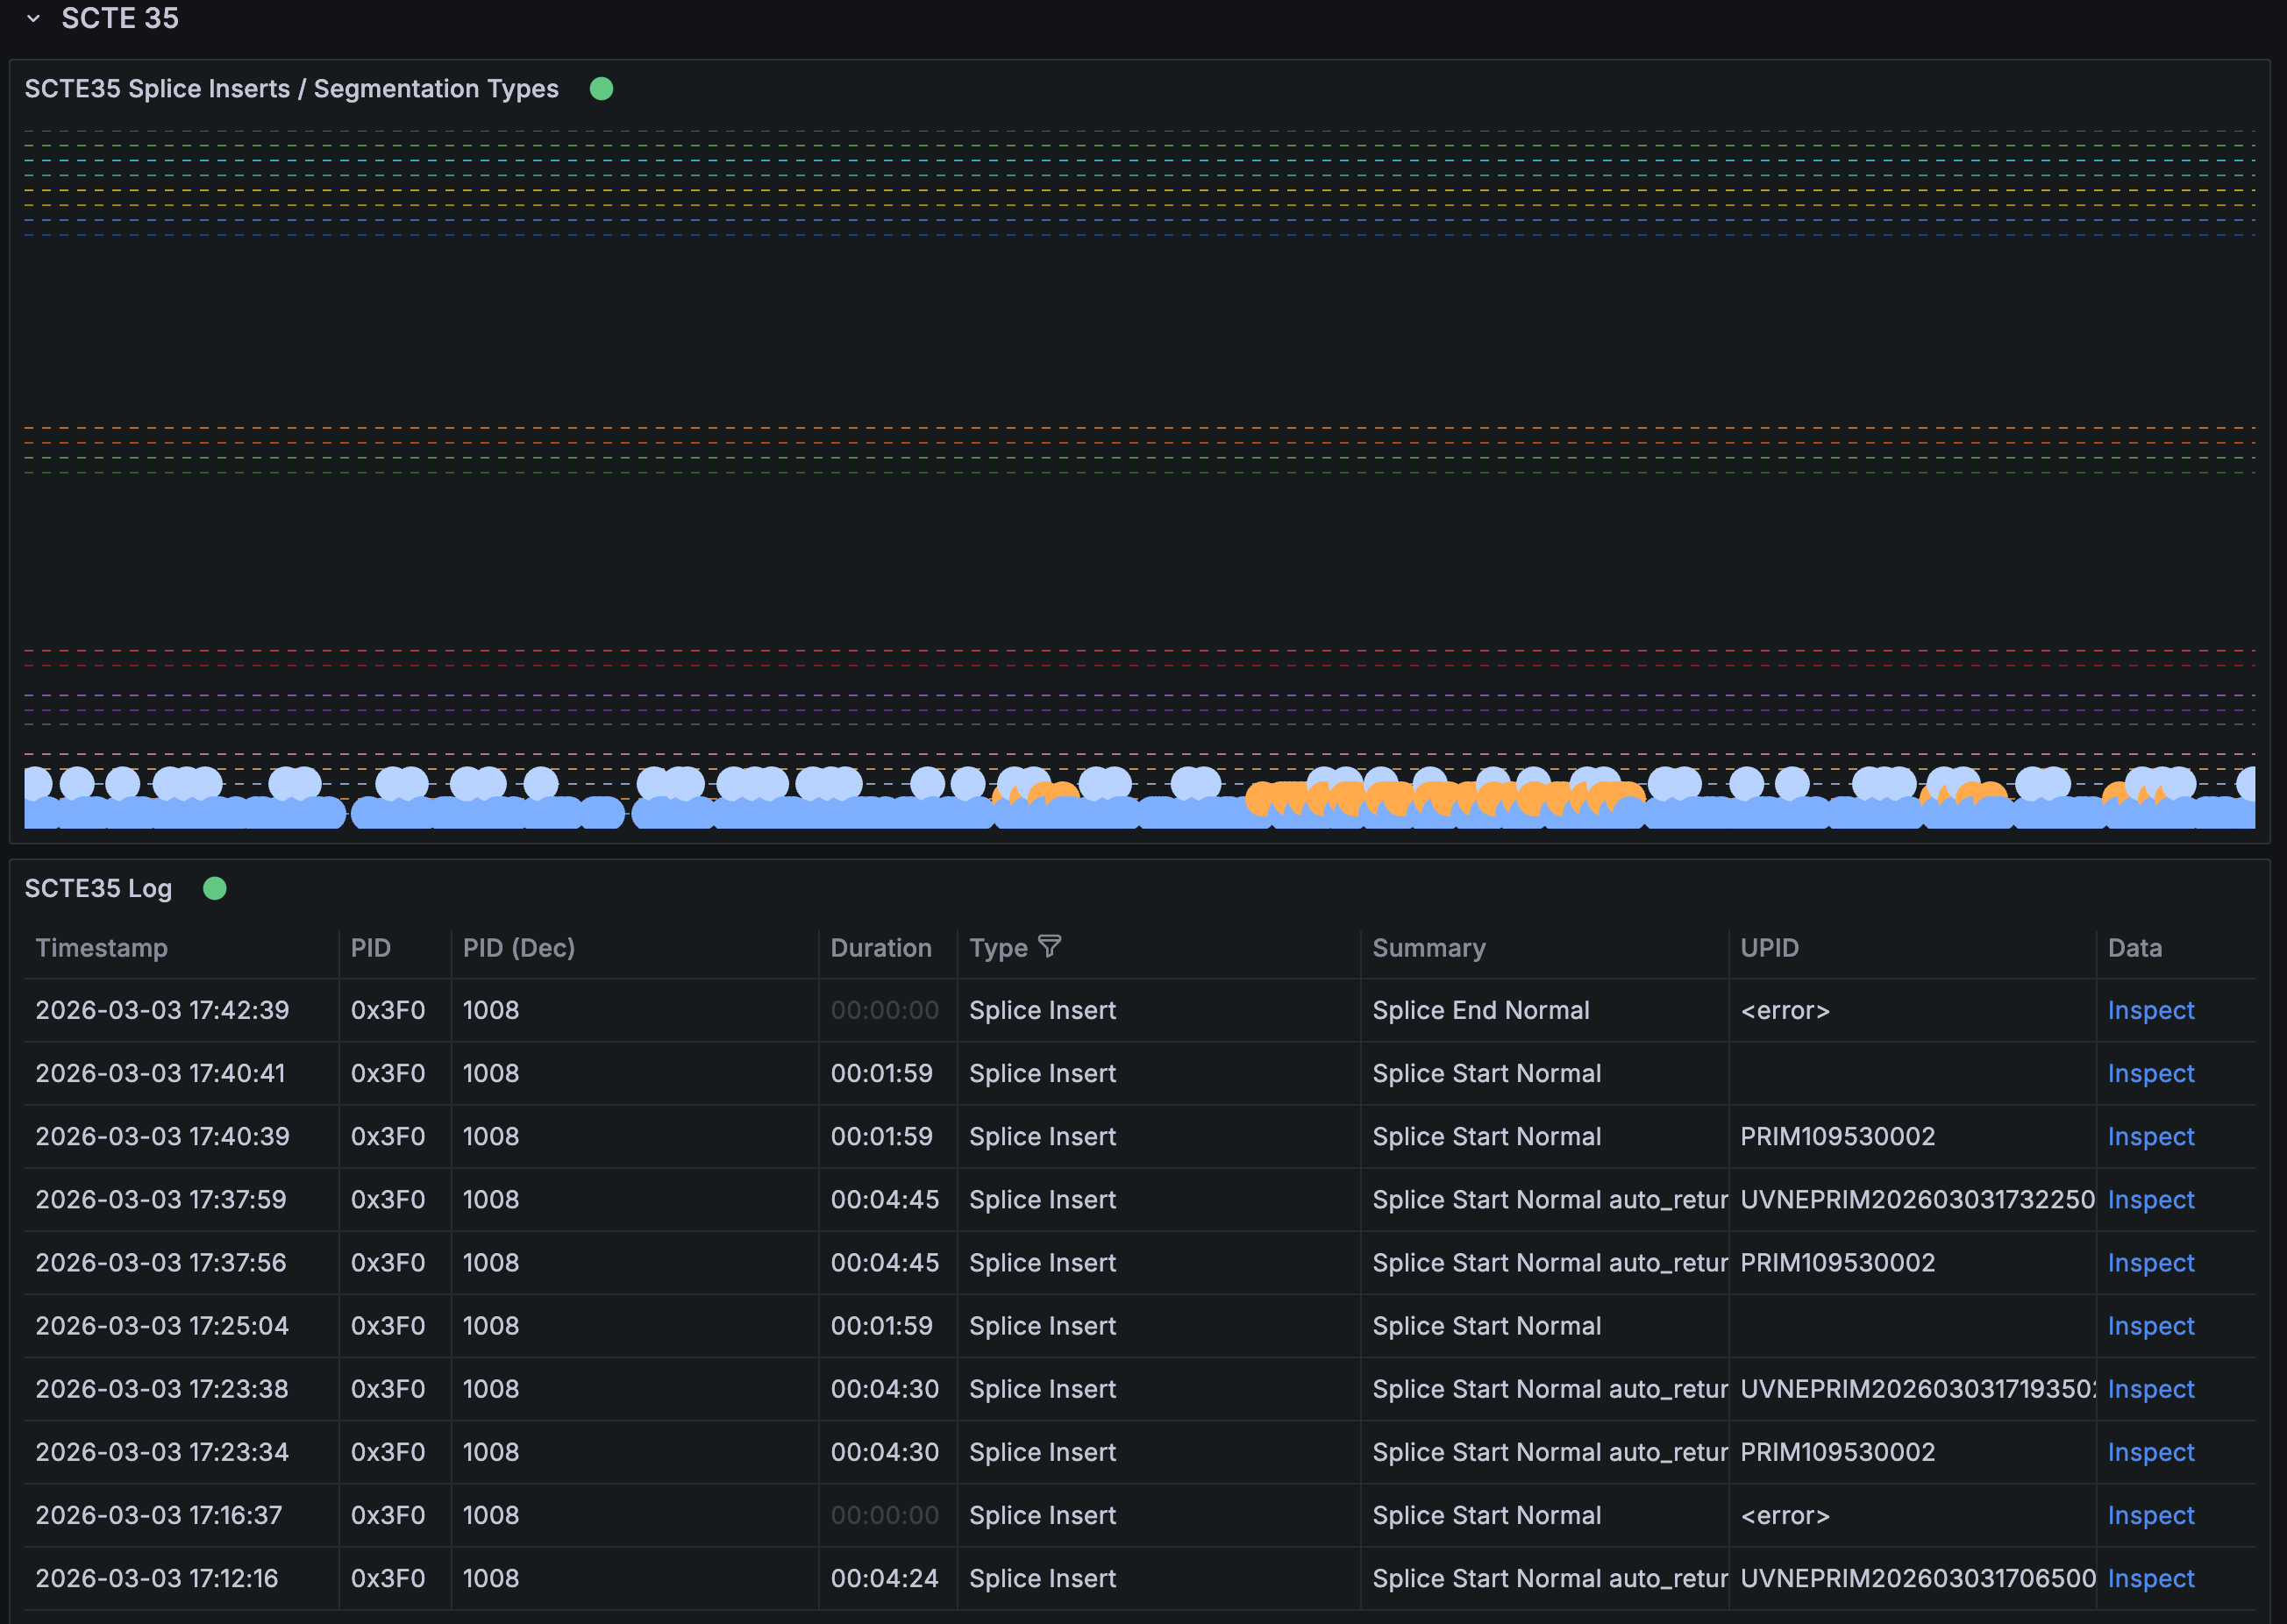Inspect the 17:12:16 log entry
This screenshot has height=1624, width=2287.
[x=2150, y=1578]
